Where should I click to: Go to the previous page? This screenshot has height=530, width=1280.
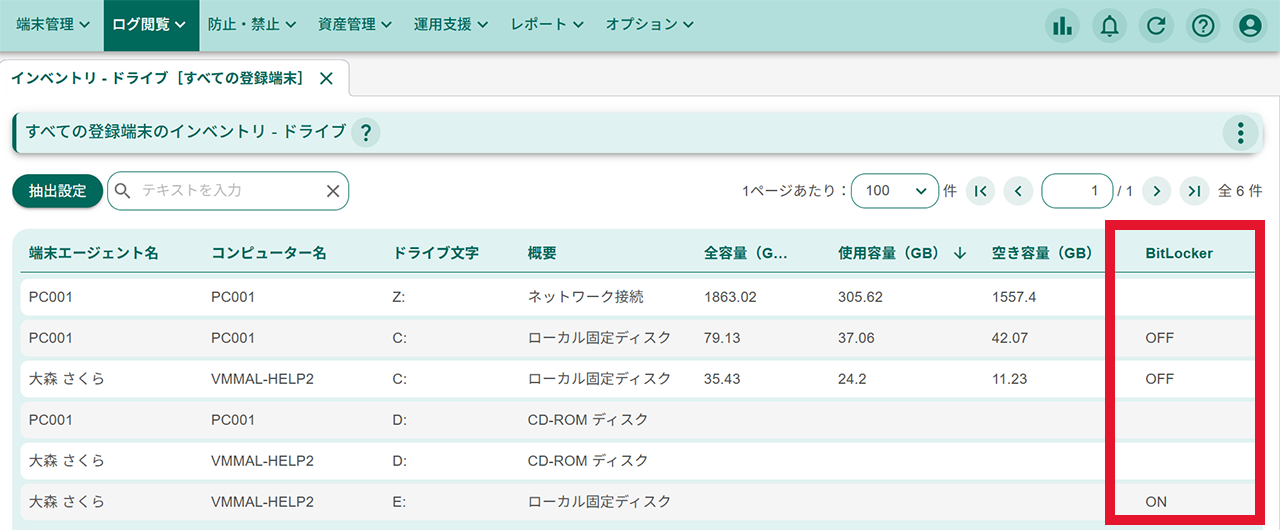click(x=1018, y=191)
